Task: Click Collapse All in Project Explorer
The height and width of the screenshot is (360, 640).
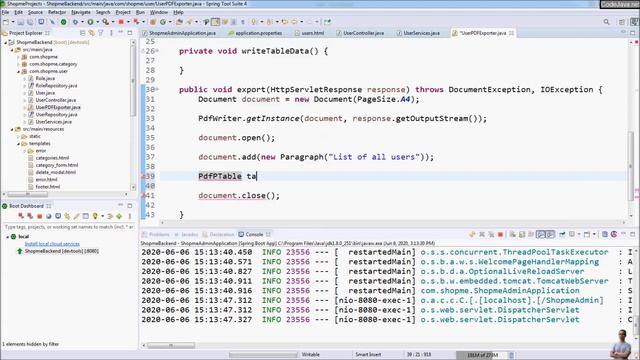Action: pos(83,33)
